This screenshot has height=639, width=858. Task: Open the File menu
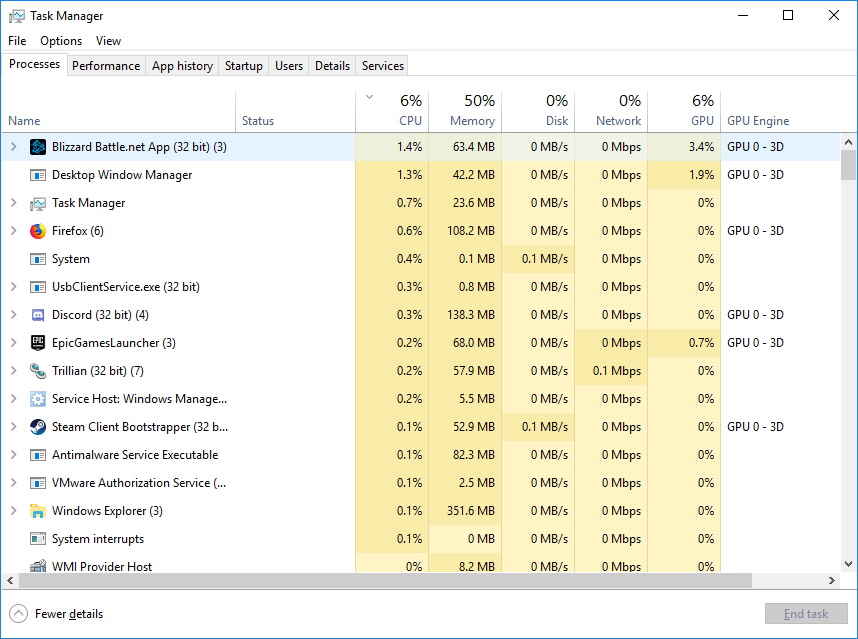[x=17, y=41]
